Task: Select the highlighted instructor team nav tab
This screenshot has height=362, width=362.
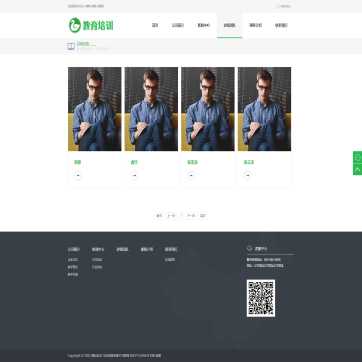Action: 229,25
